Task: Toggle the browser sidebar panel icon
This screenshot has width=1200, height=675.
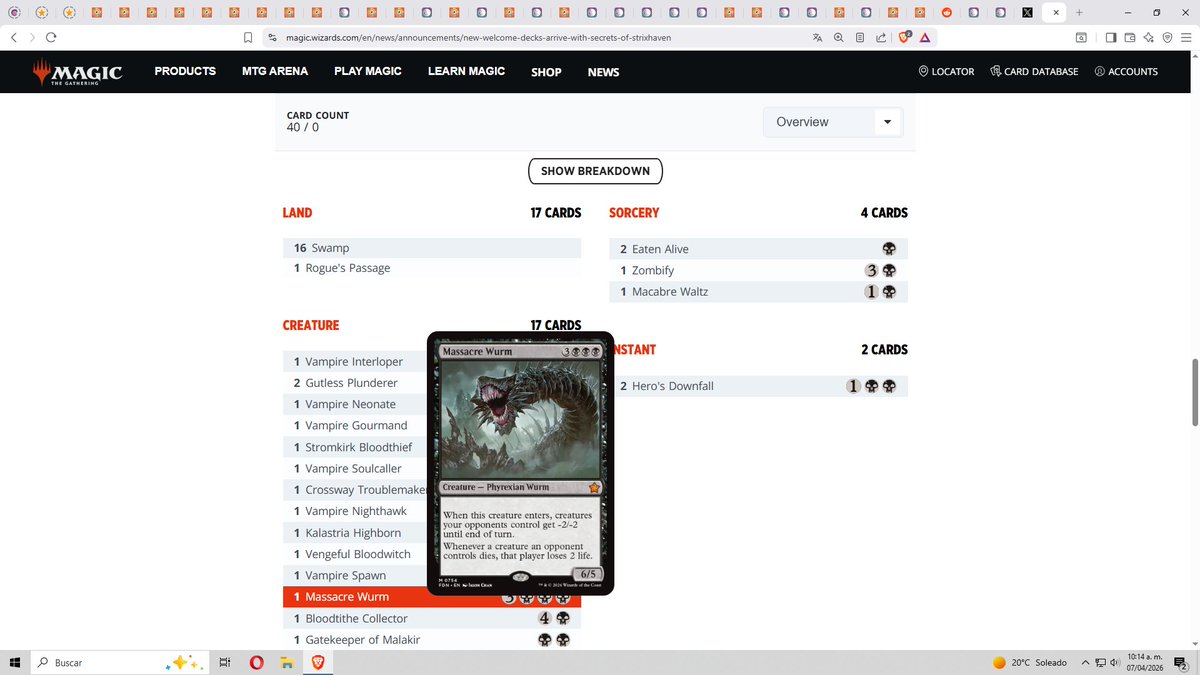Action: coord(1111,37)
